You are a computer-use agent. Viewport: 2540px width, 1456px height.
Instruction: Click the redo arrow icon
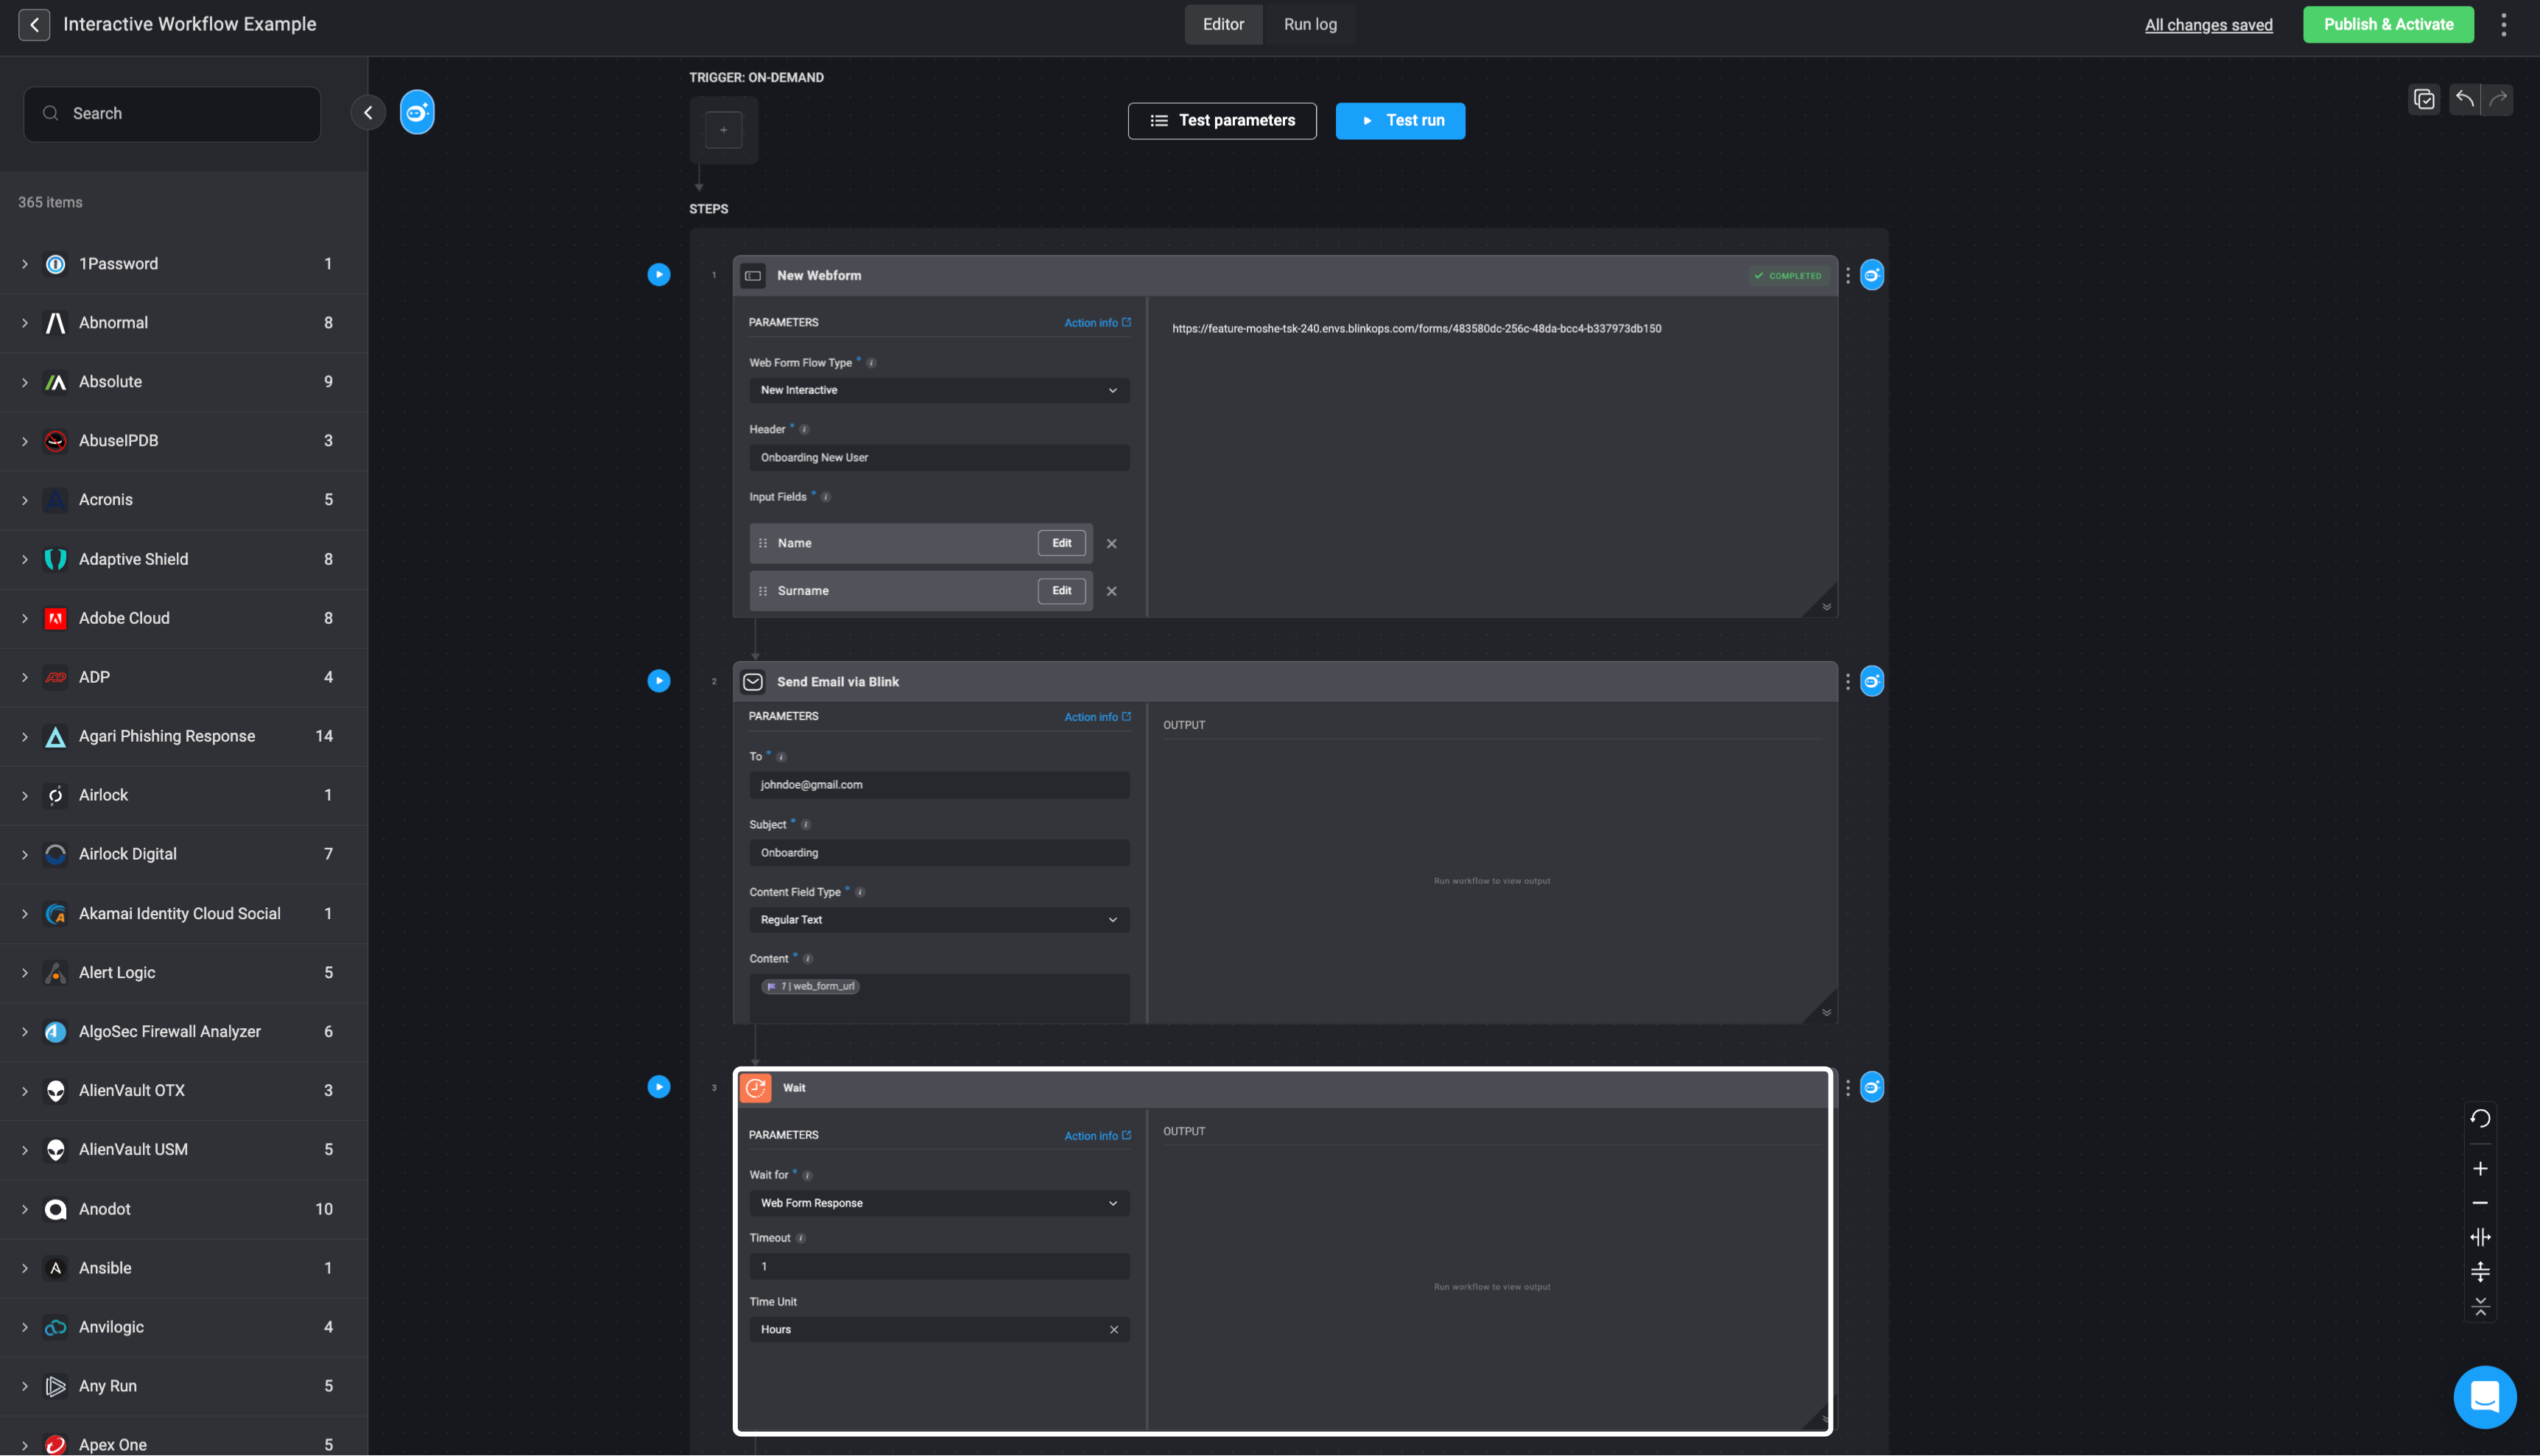pyautogui.click(x=2498, y=98)
